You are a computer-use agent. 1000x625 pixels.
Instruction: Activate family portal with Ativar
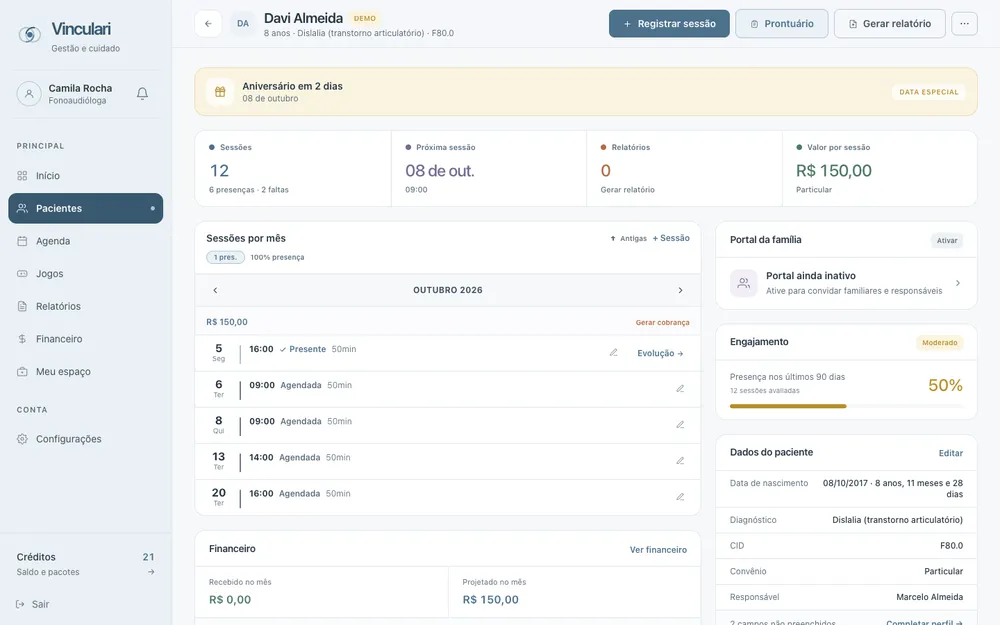coord(946,240)
